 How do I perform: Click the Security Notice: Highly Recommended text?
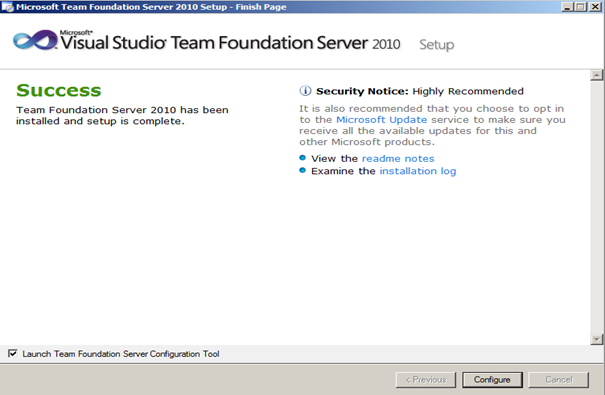(420, 91)
